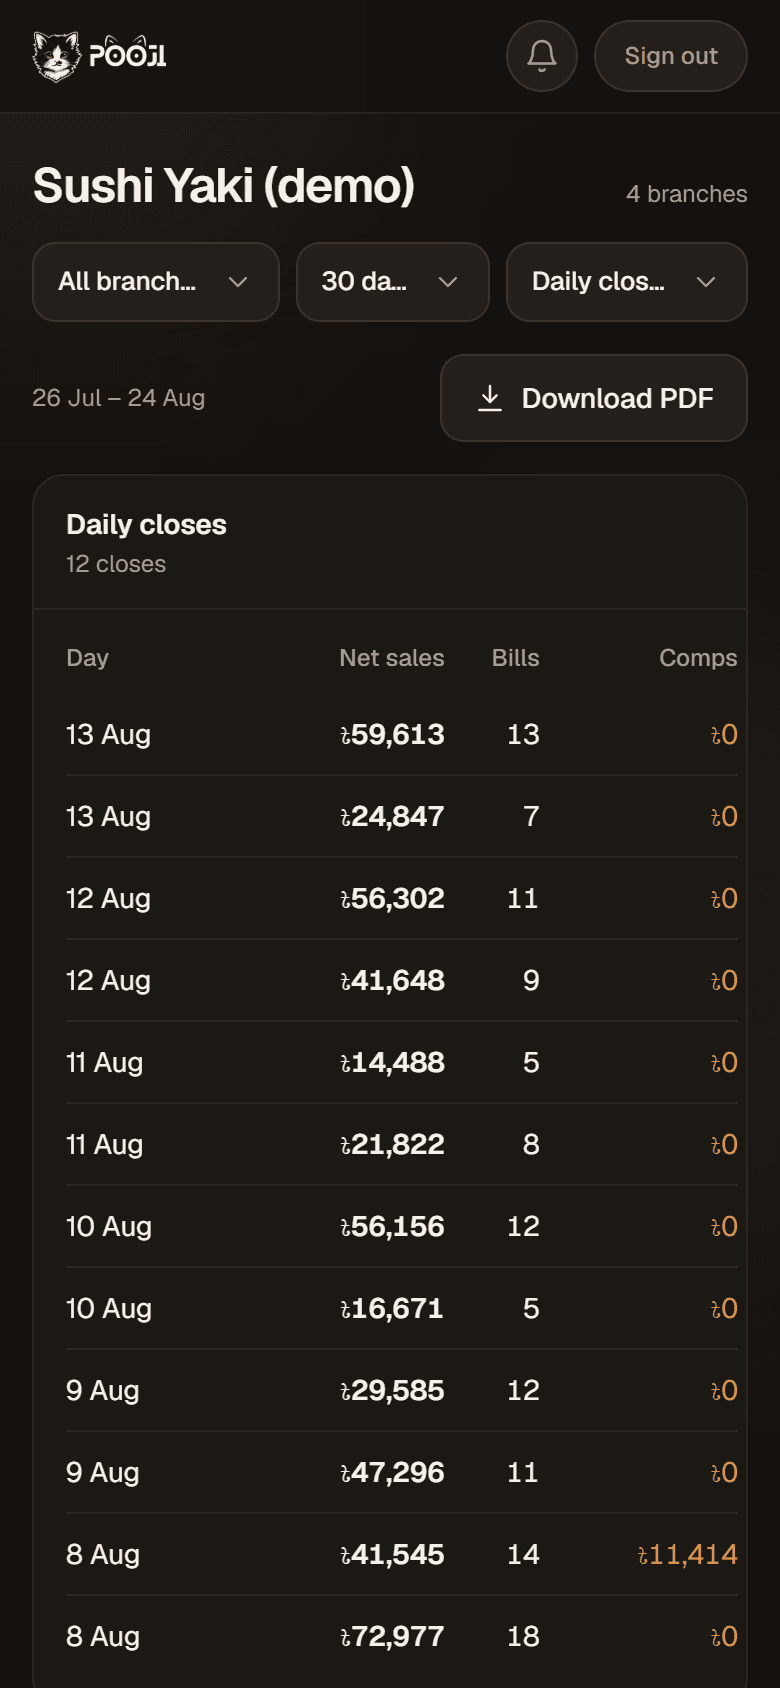Image resolution: width=780 pixels, height=1688 pixels.
Task: Click 8 Aug in the 41,545 row
Action: pos(103,1555)
